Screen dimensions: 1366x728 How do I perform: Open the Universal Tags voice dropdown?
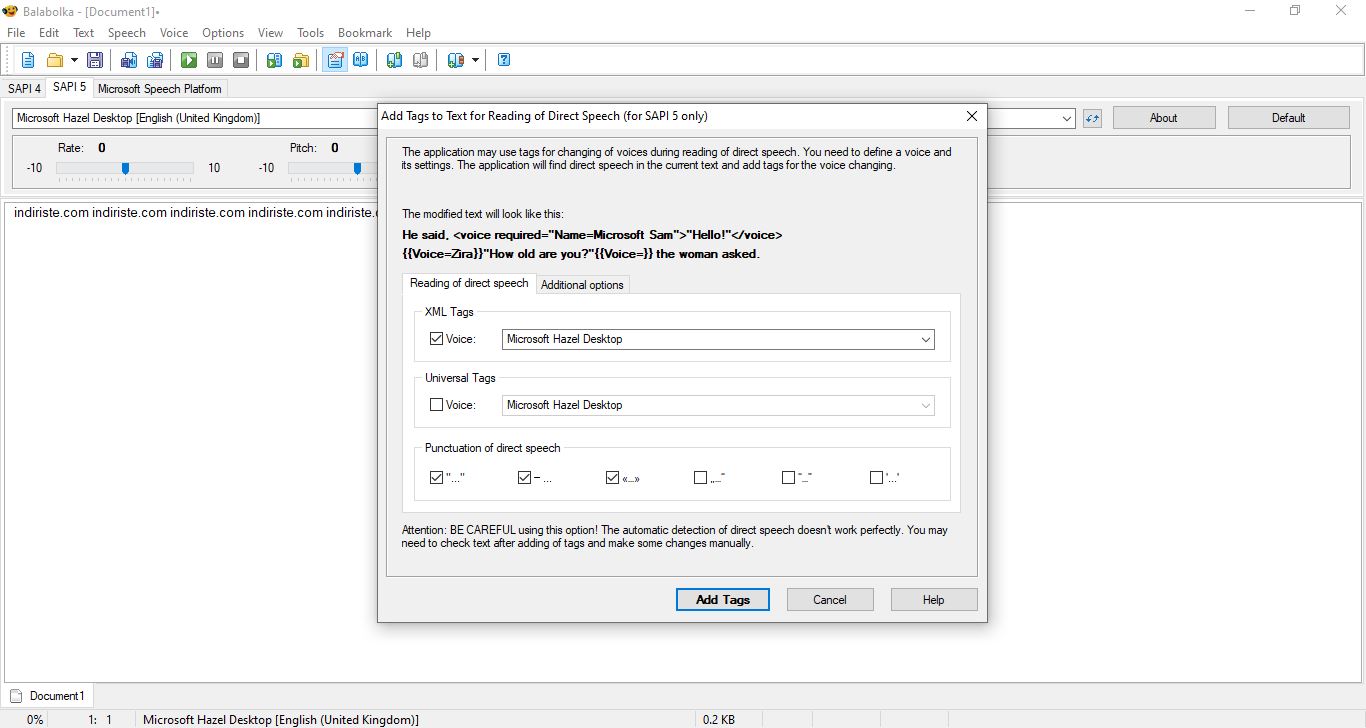tap(925, 405)
